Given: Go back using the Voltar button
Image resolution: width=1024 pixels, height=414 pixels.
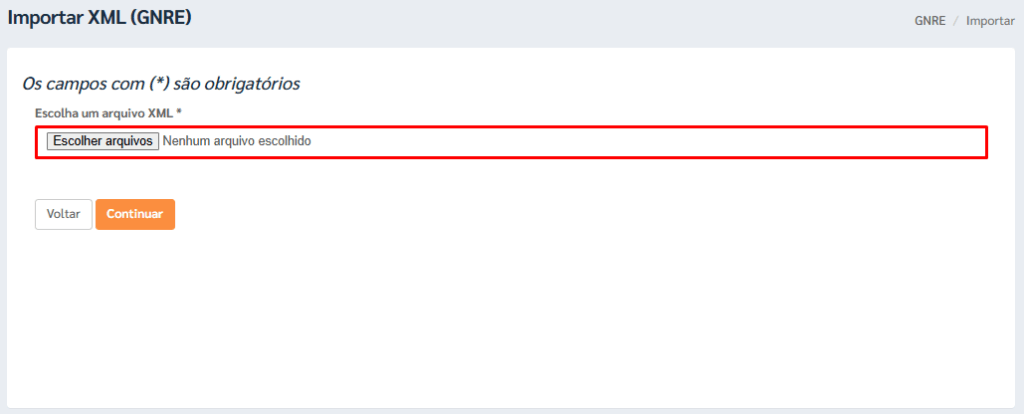Looking at the screenshot, I should tap(63, 215).
